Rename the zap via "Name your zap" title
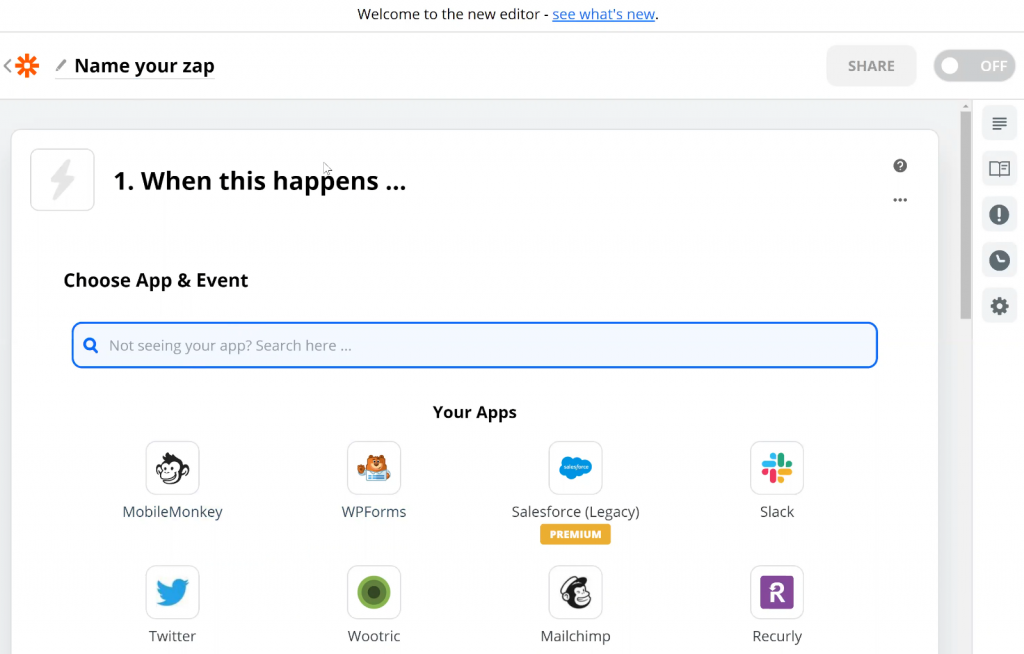 (x=144, y=65)
